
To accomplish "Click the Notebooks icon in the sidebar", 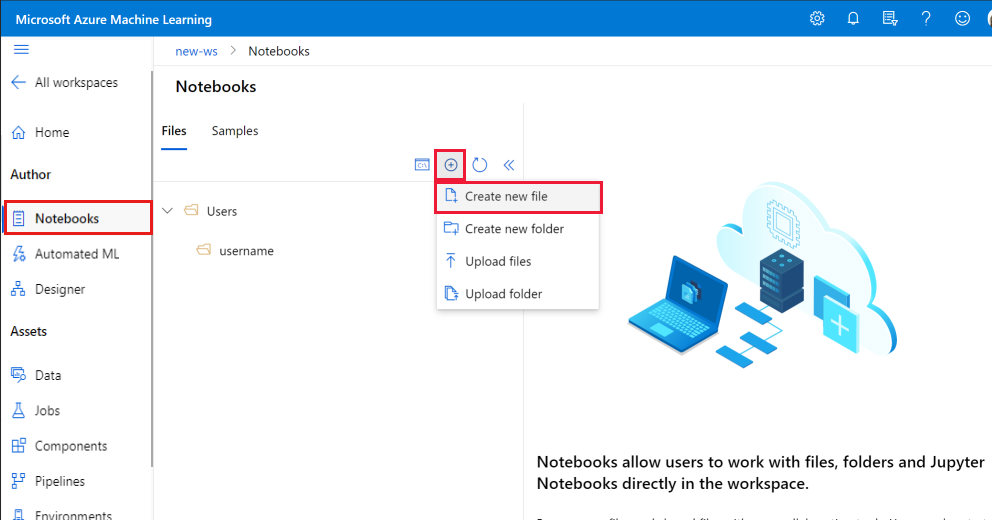I will (18, 218).
